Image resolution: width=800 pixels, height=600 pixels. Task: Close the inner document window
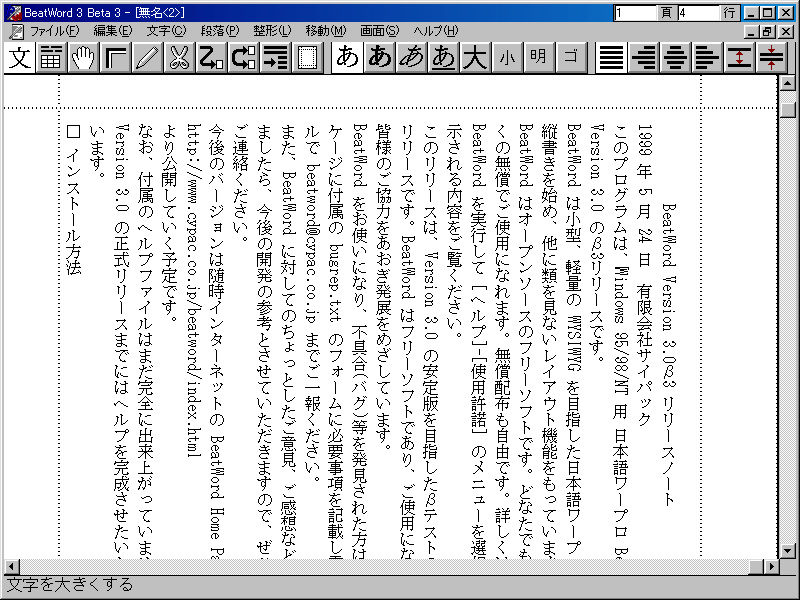[786, 32]
